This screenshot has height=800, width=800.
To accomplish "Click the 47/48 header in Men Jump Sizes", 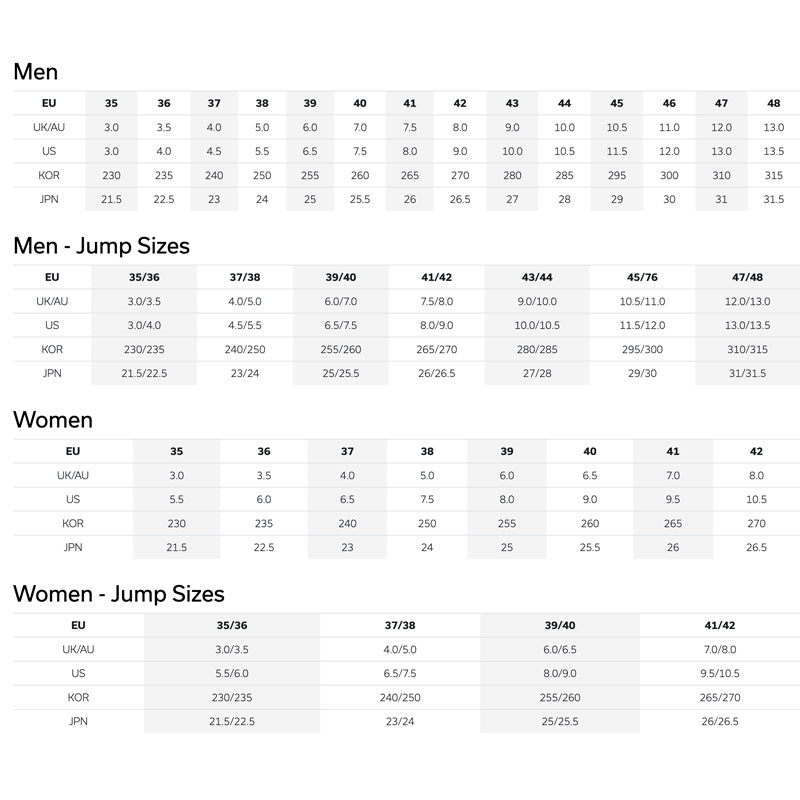I will coord(746,277).
